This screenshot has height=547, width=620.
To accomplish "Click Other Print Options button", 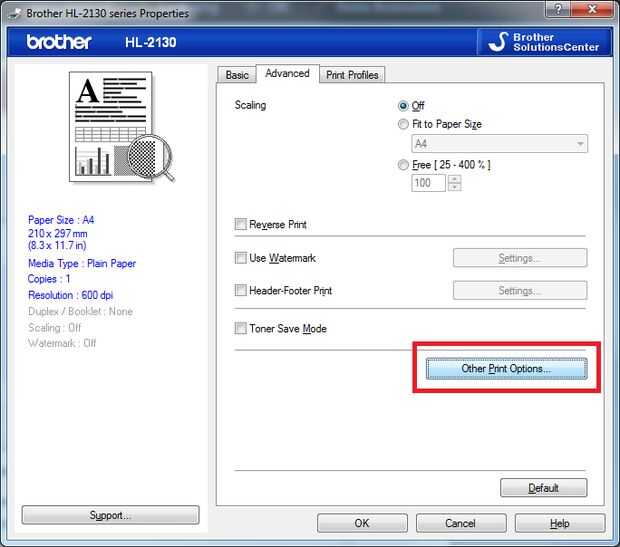I will tap(507, 369).
